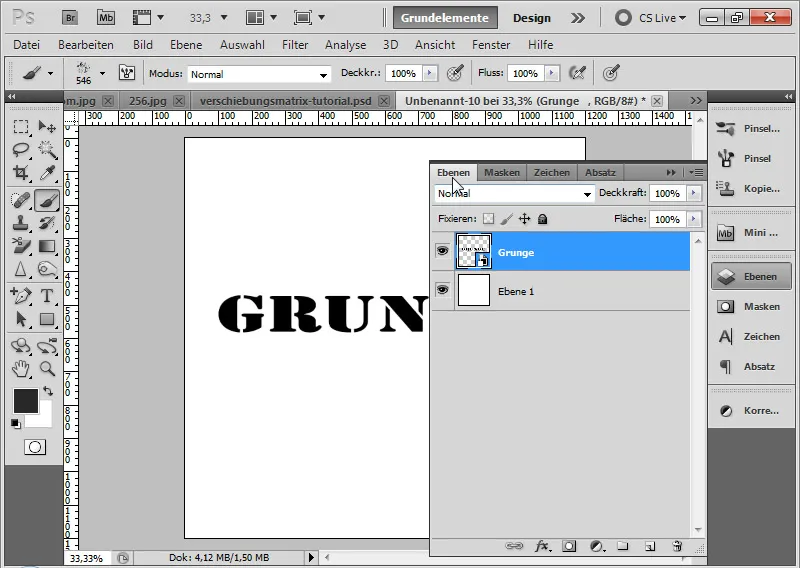Open layer blend mode dropdown Normal

click(x=514, y=193)
